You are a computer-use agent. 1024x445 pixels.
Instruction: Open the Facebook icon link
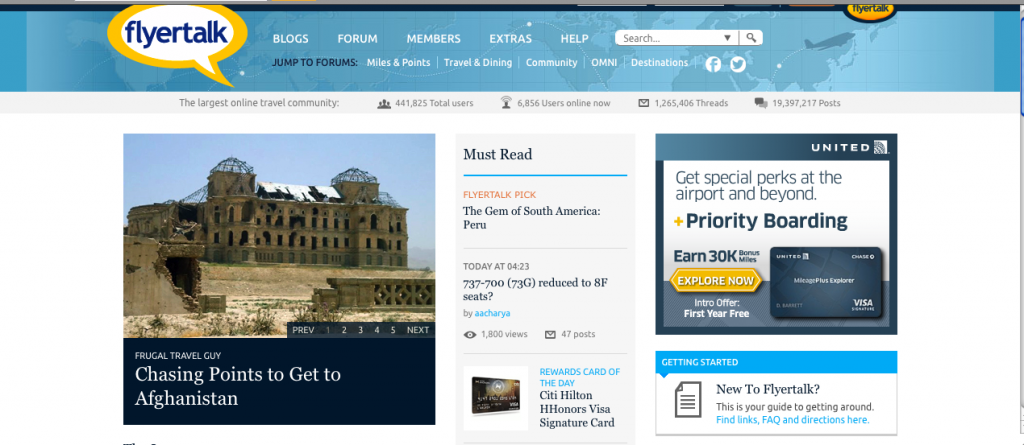(x=713, y=64)
